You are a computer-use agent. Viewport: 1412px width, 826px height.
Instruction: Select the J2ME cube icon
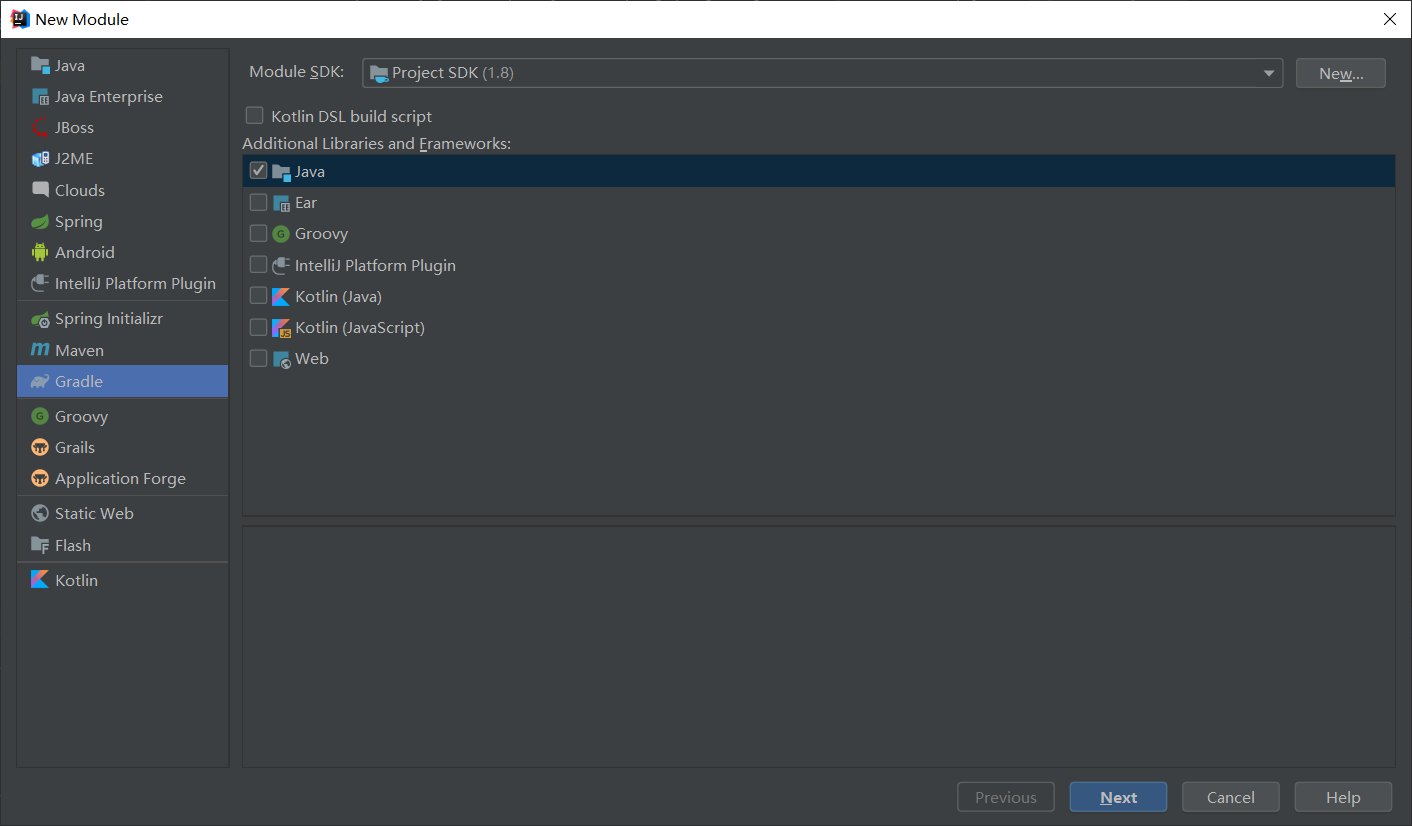[40, 159]
